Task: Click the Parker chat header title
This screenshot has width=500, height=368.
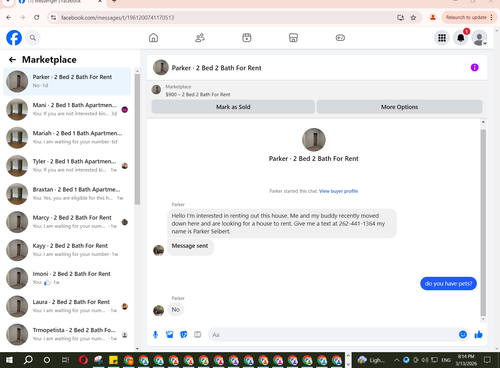Action: pyautogui.click(x=216, y=68)
